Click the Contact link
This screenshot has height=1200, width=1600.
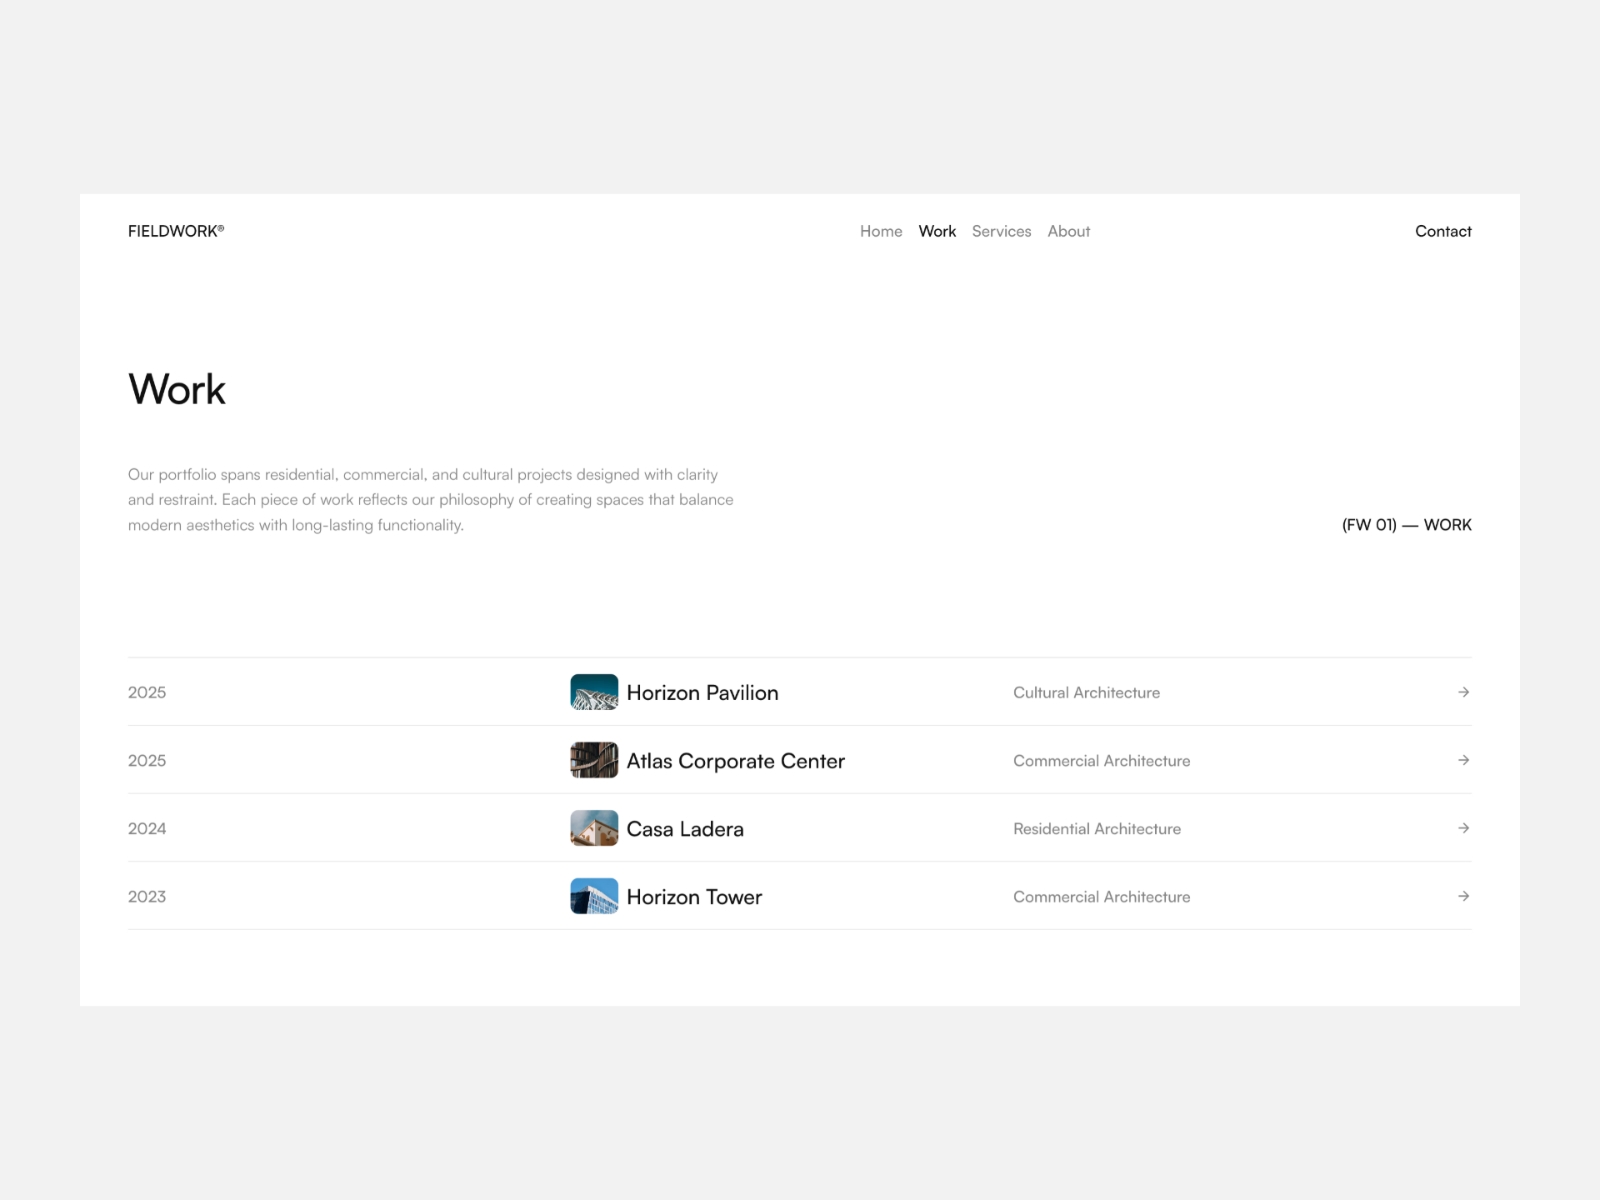pyautogui.click(x=1443, y=231)
